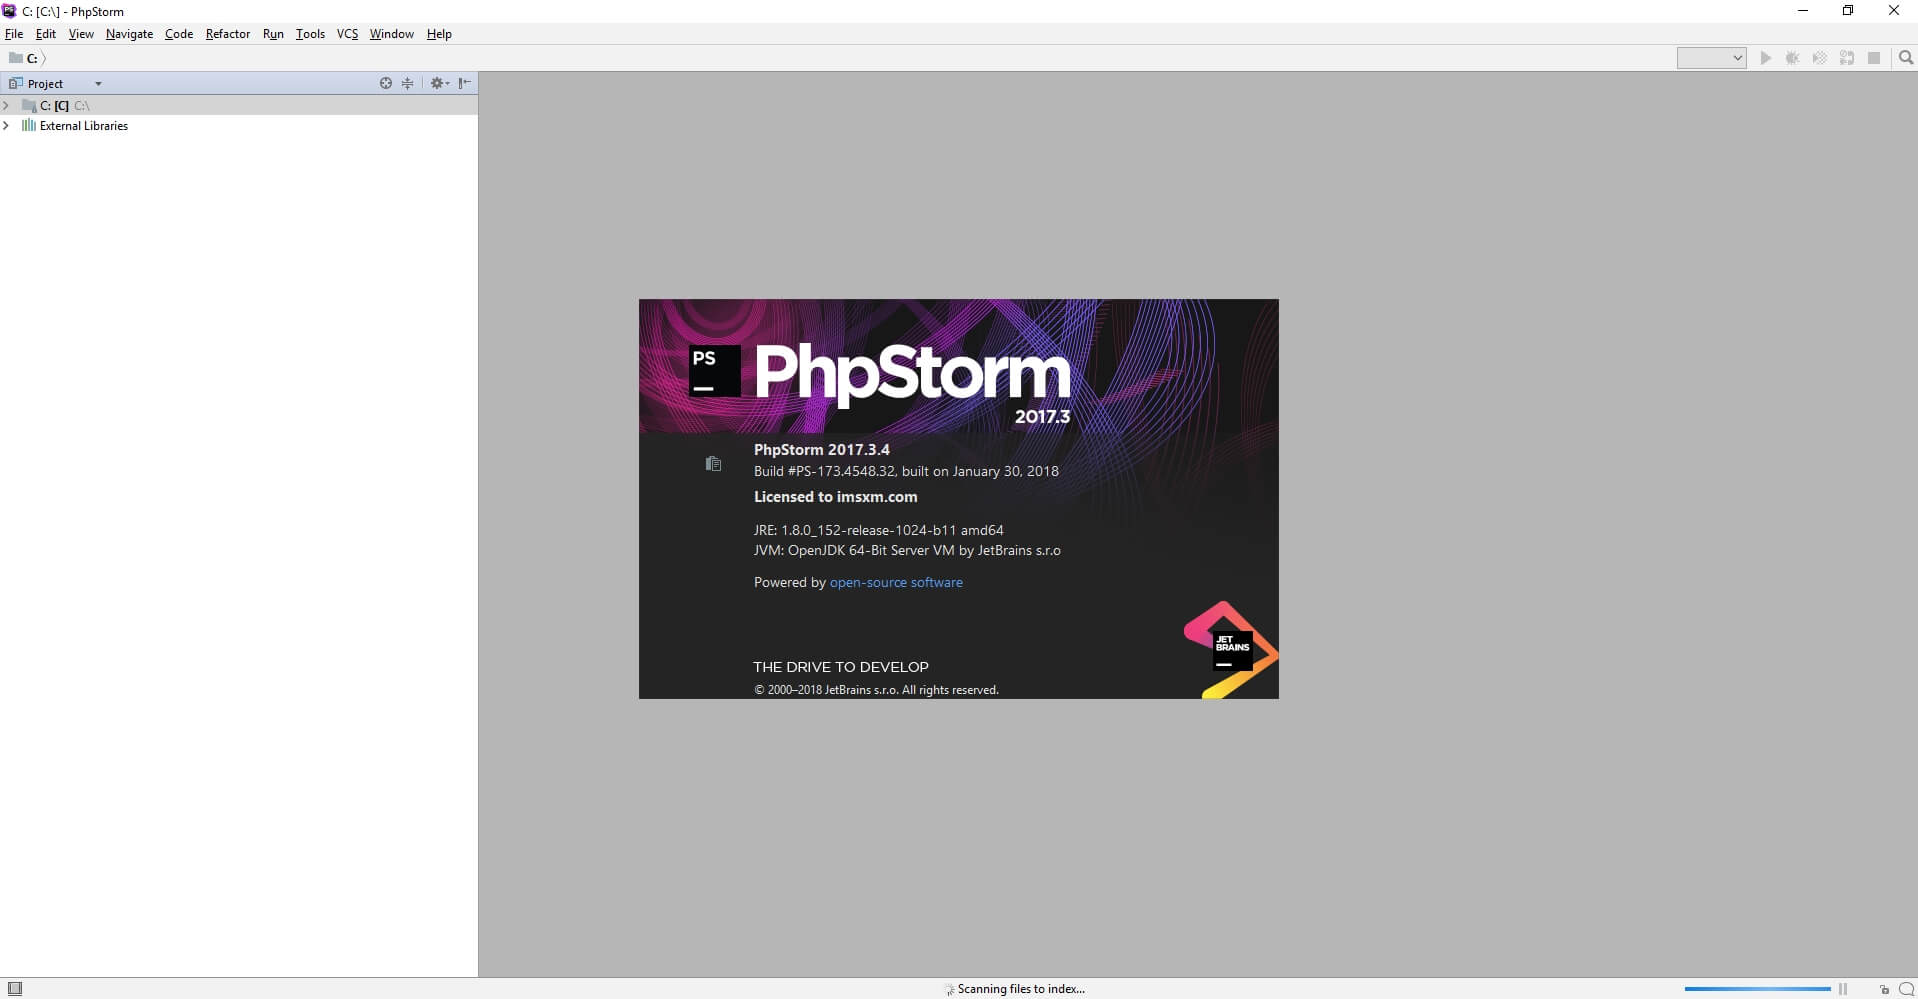Click the Debug bug icon
This screenshot has height=999, width=1918.
(1793, 58)
